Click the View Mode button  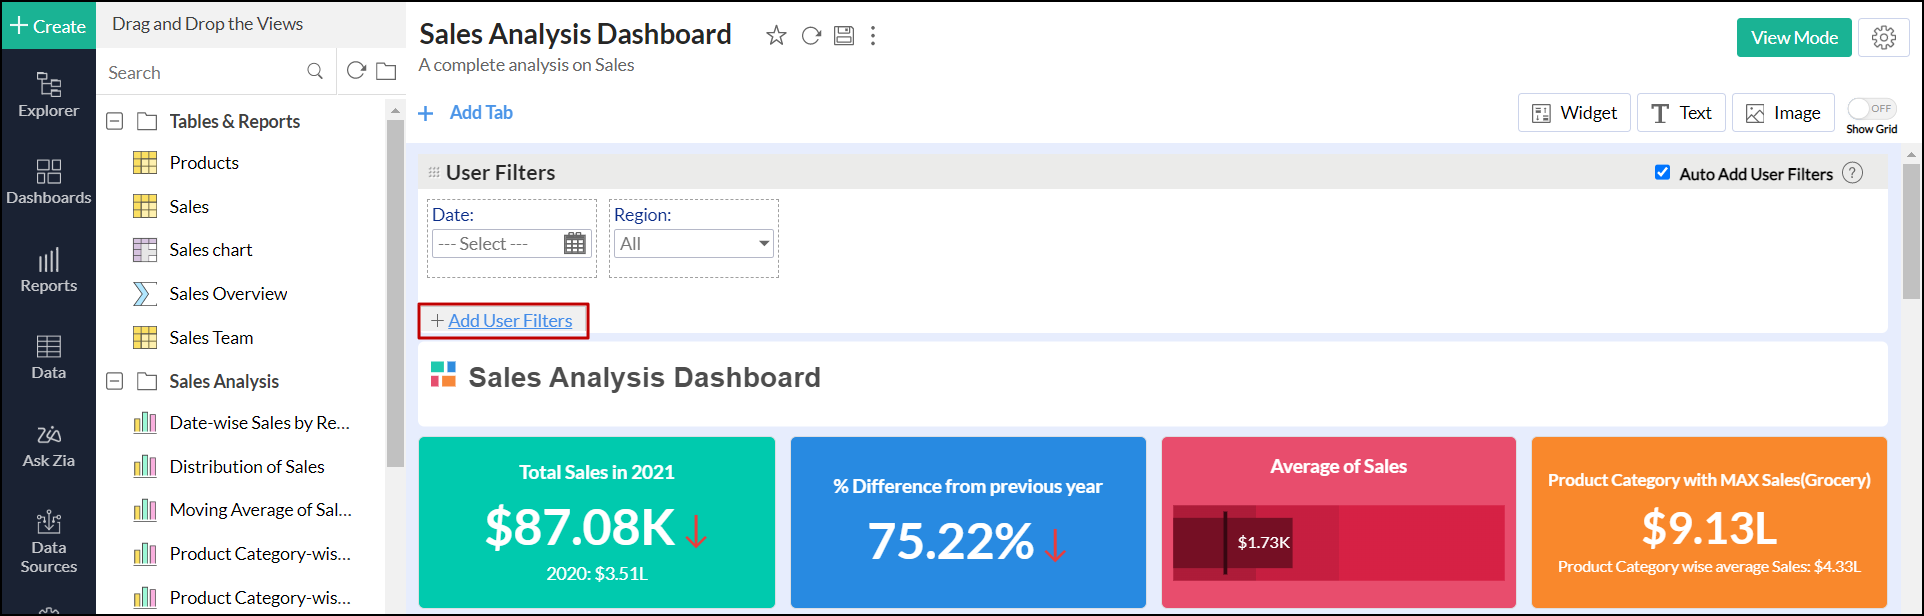point(1794,38)
